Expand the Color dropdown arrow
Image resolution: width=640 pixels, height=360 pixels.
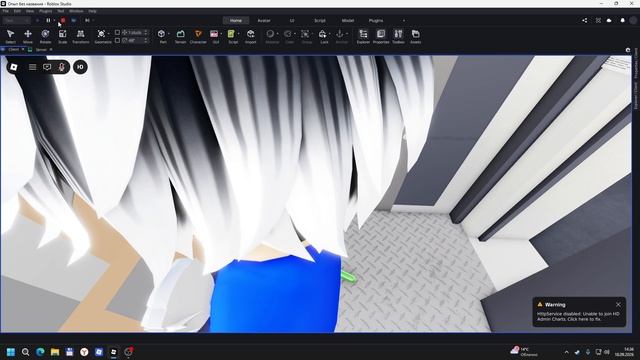[294, 34]
